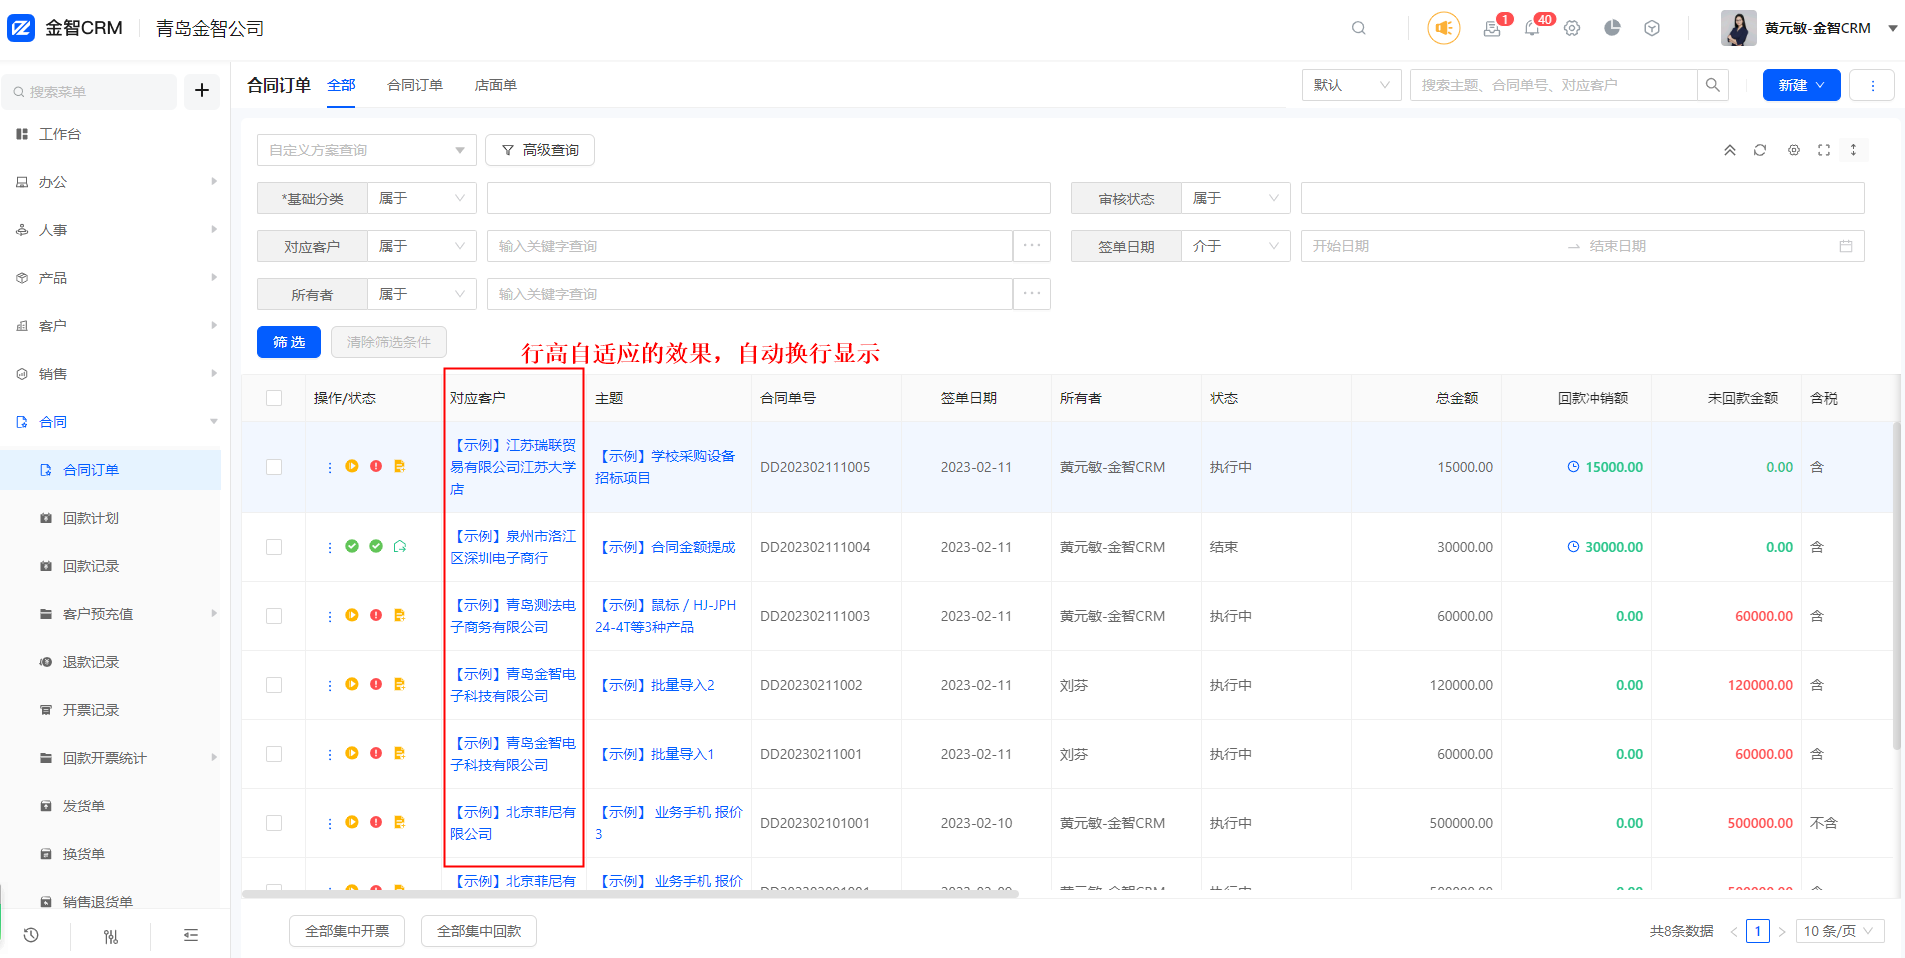
Task: Select the checkbox for row DD20230211002
Action: [274, 685]
